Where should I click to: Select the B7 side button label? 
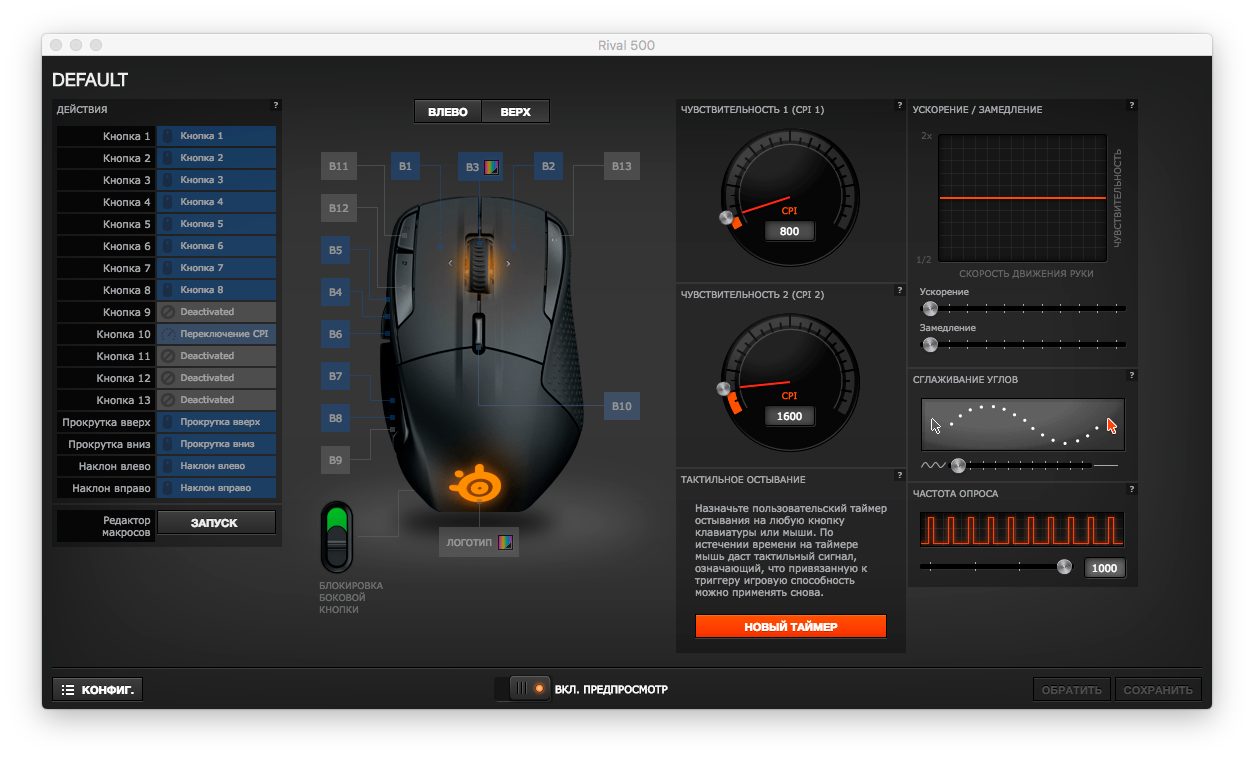click(x=336, y=377)
